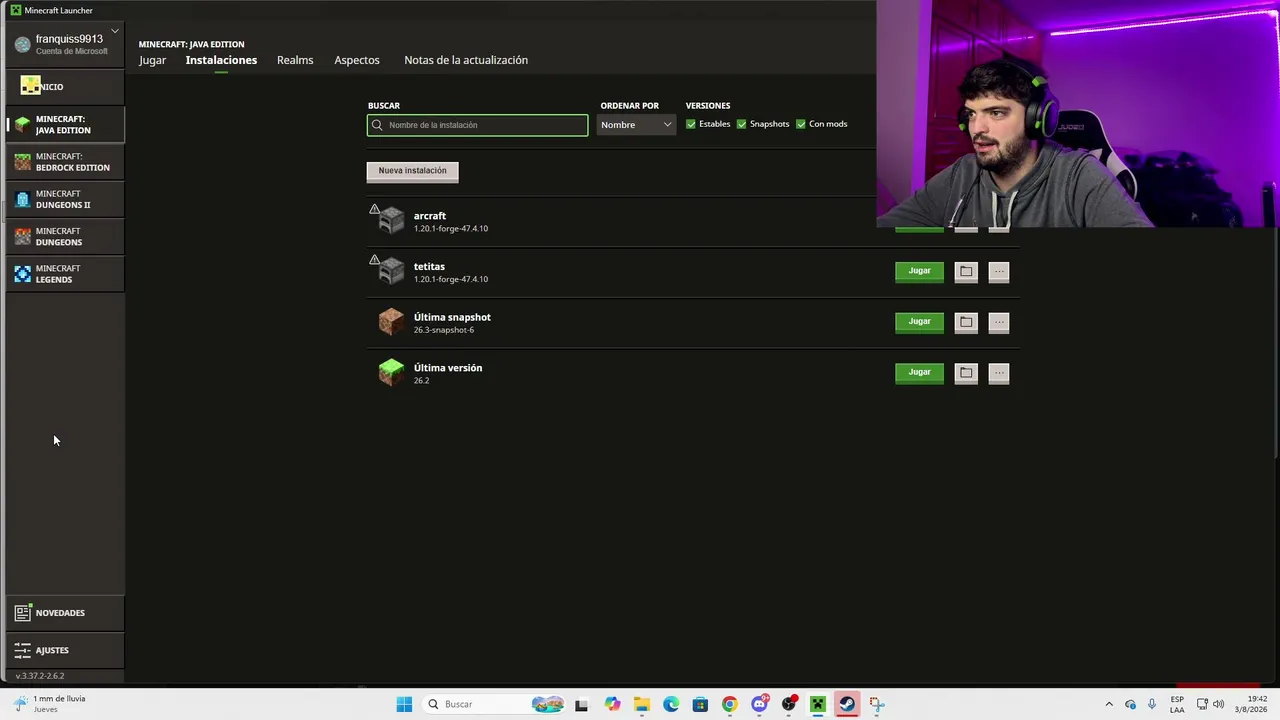Image resolution: width=1280 pixels, height=720 pixels.
Task: Launch Última snapshot with its Jugar button
Action: [919, 322]
